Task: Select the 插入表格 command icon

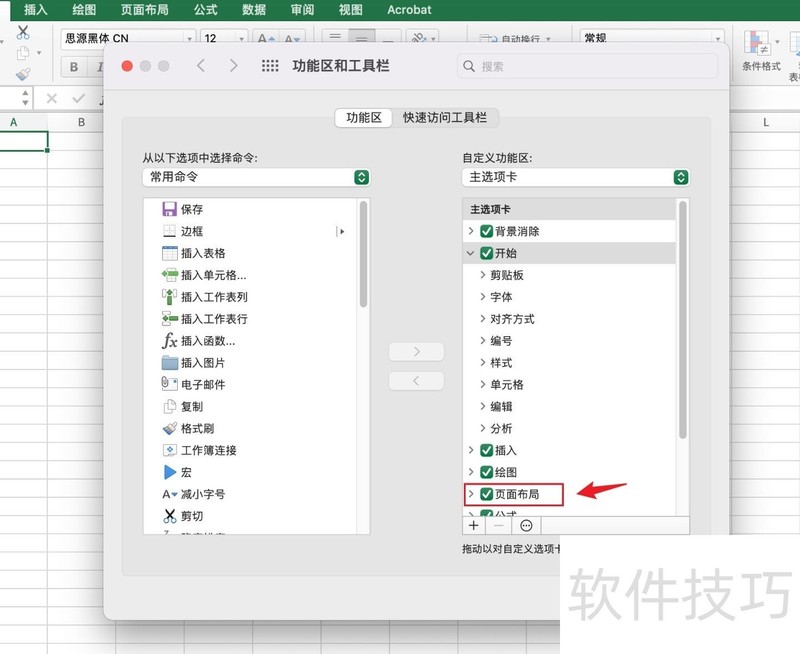Action: point(169,253)
